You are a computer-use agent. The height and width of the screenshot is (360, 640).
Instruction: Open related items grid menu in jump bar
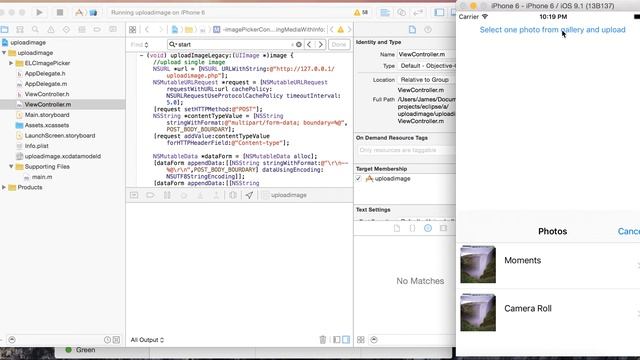132,29
